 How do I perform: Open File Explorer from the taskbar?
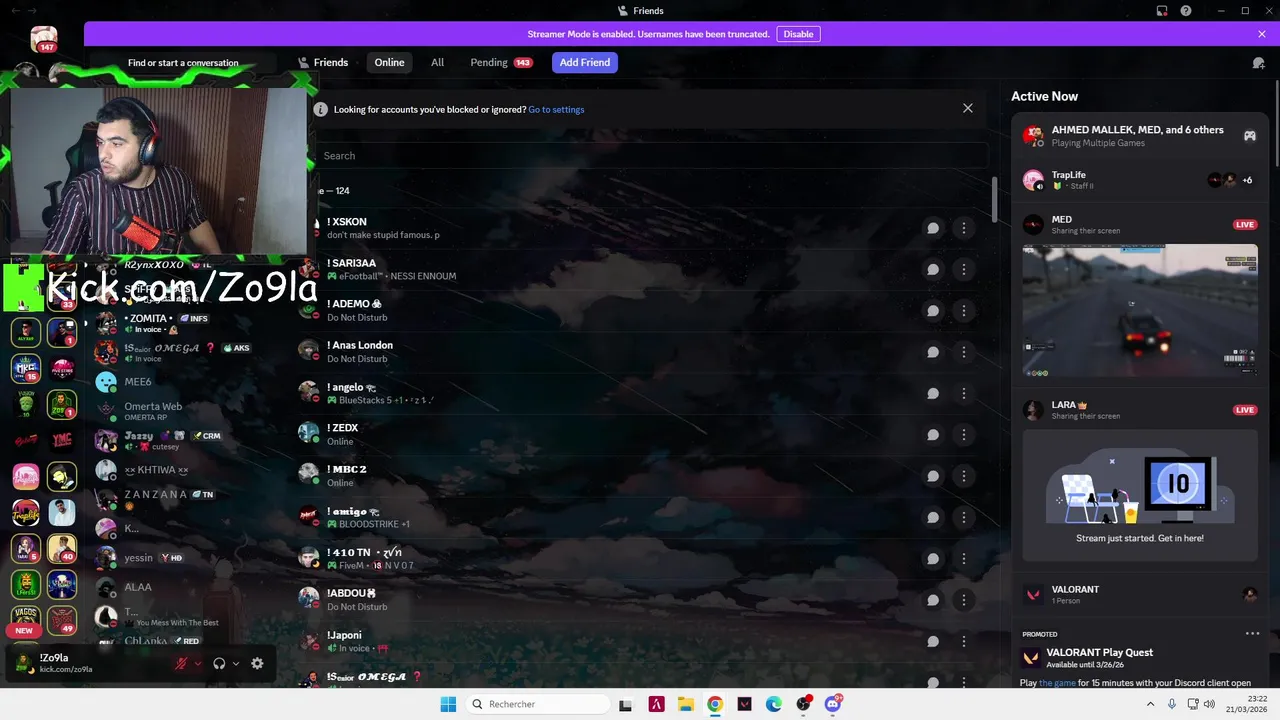[x=686, y=704]
